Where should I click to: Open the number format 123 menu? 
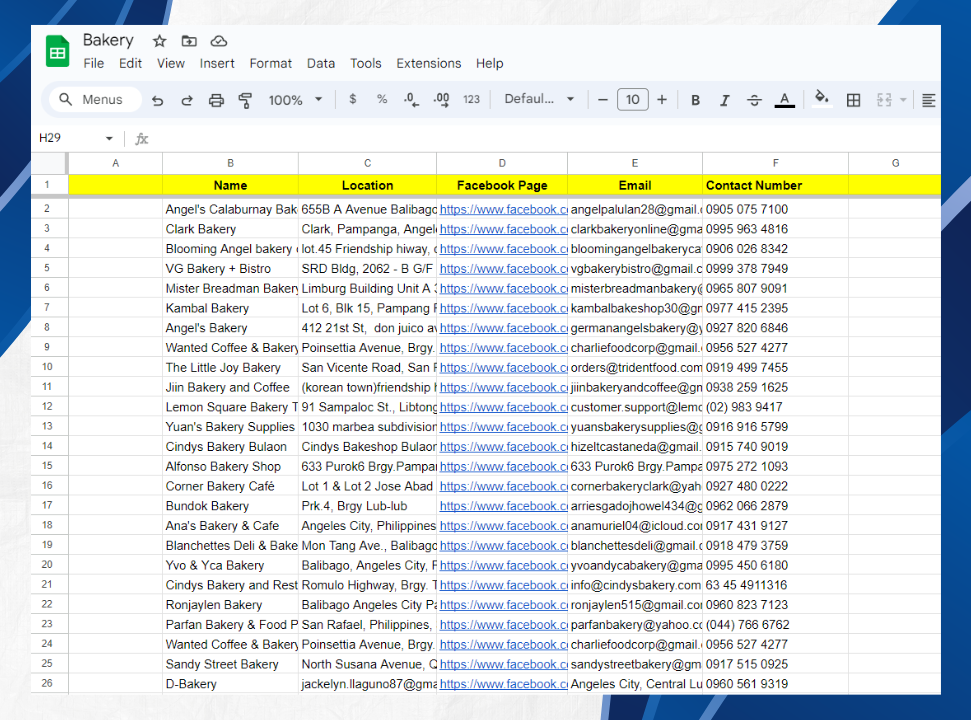click(x=471, y=99)
